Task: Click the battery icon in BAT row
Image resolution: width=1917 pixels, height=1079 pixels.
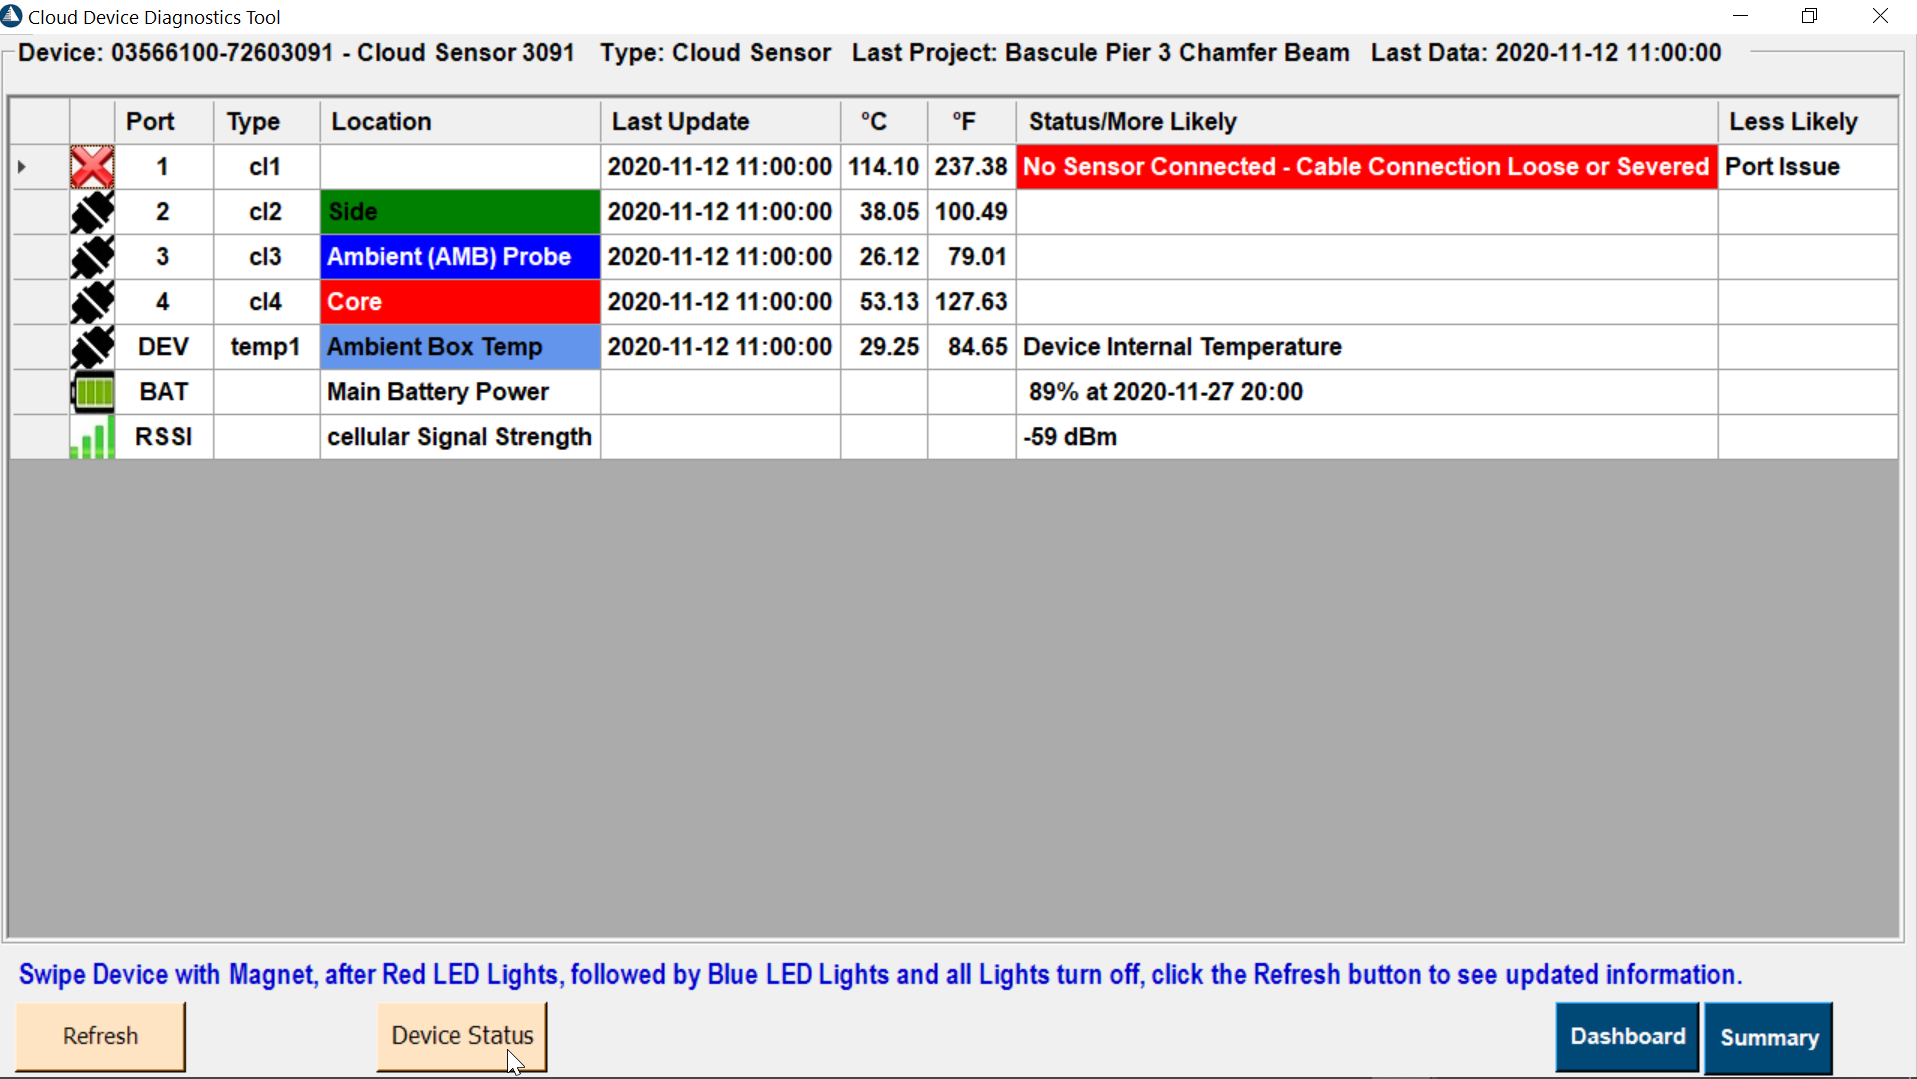Action: pyautogui.click(x=92, y=392)
